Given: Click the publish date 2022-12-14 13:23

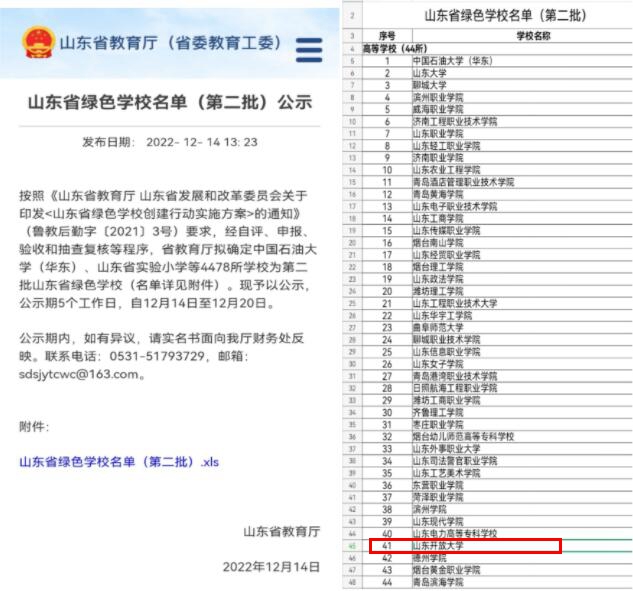Looking at the screenshot, I should pyautogui.click(x=201, y=142).
